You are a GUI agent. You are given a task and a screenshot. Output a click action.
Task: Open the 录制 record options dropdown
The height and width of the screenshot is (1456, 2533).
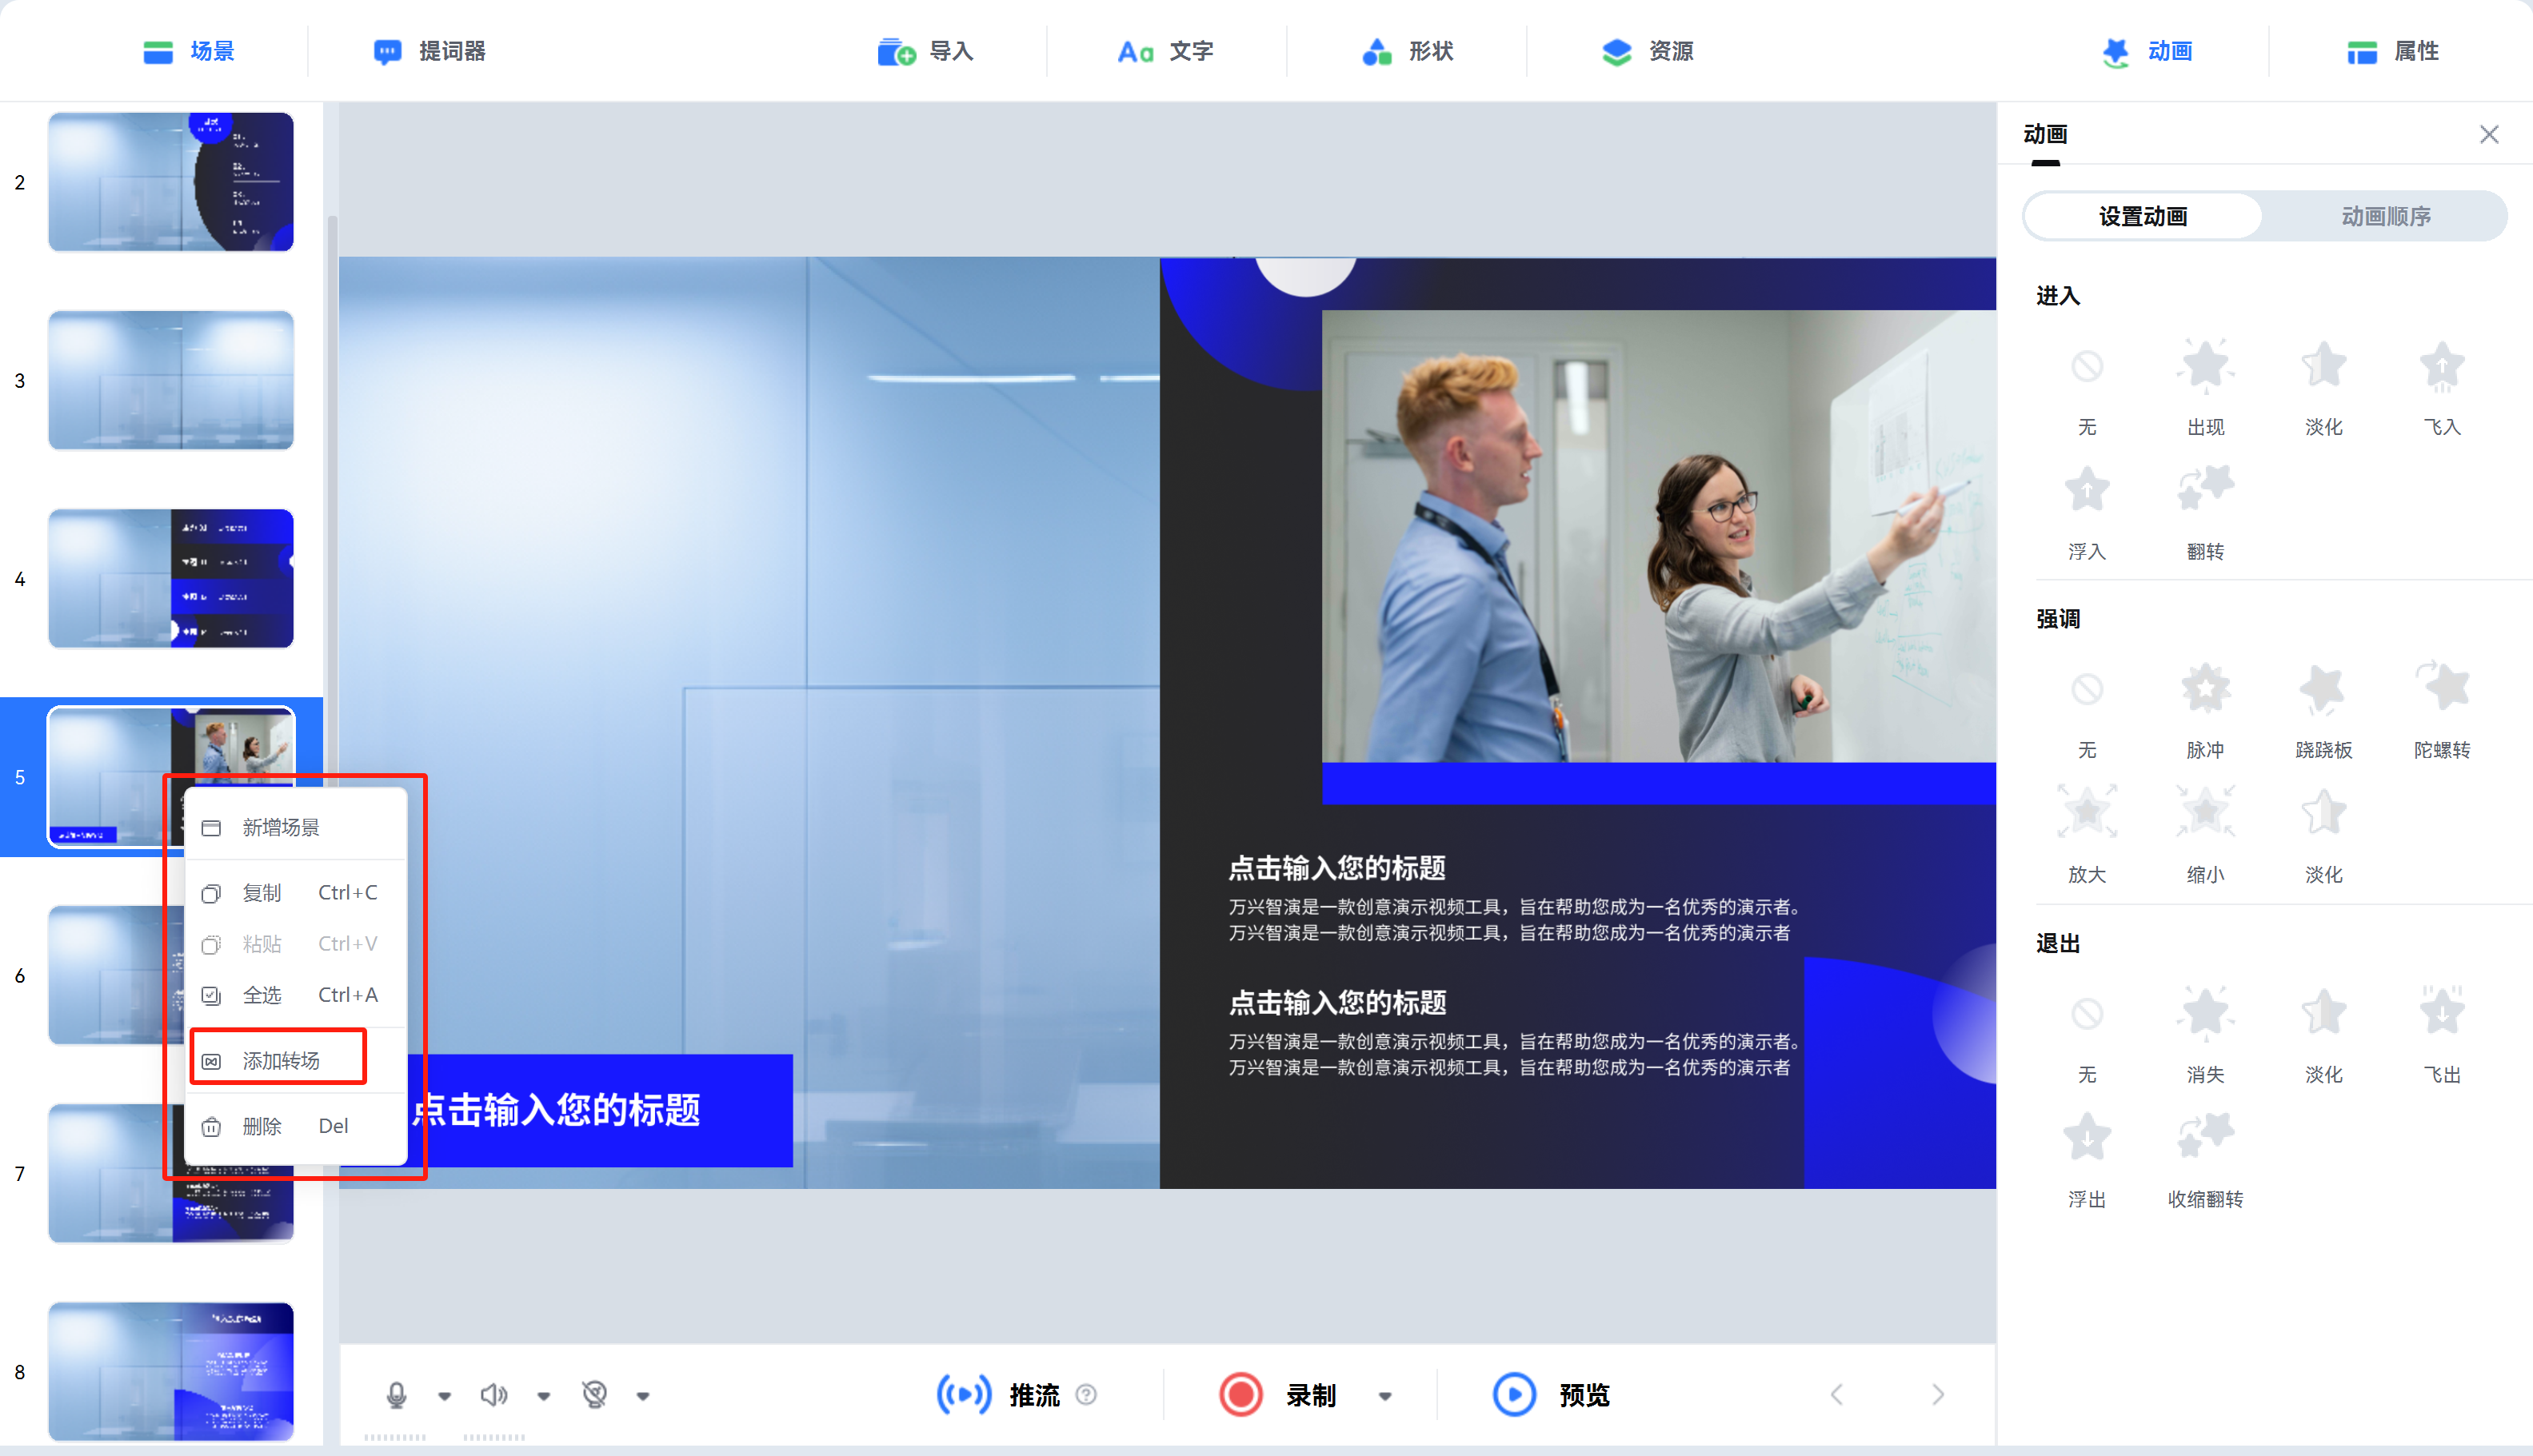tap(1385, 1396)
